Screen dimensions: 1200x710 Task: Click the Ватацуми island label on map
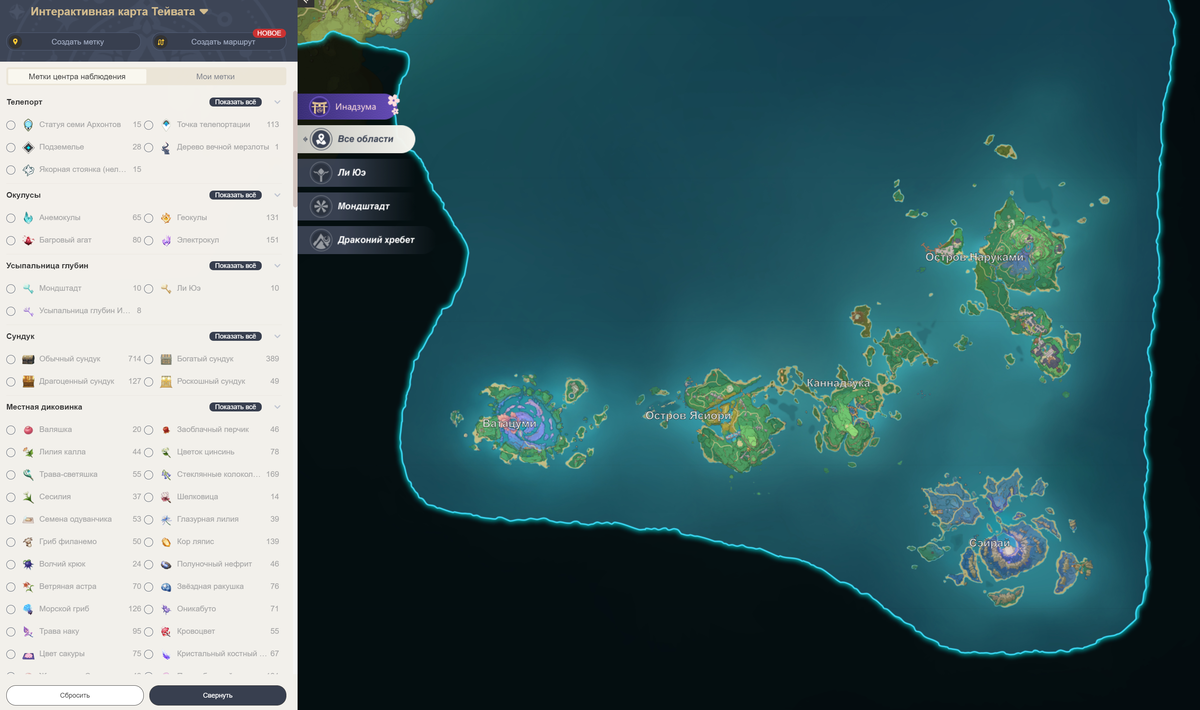click(510, 424)
